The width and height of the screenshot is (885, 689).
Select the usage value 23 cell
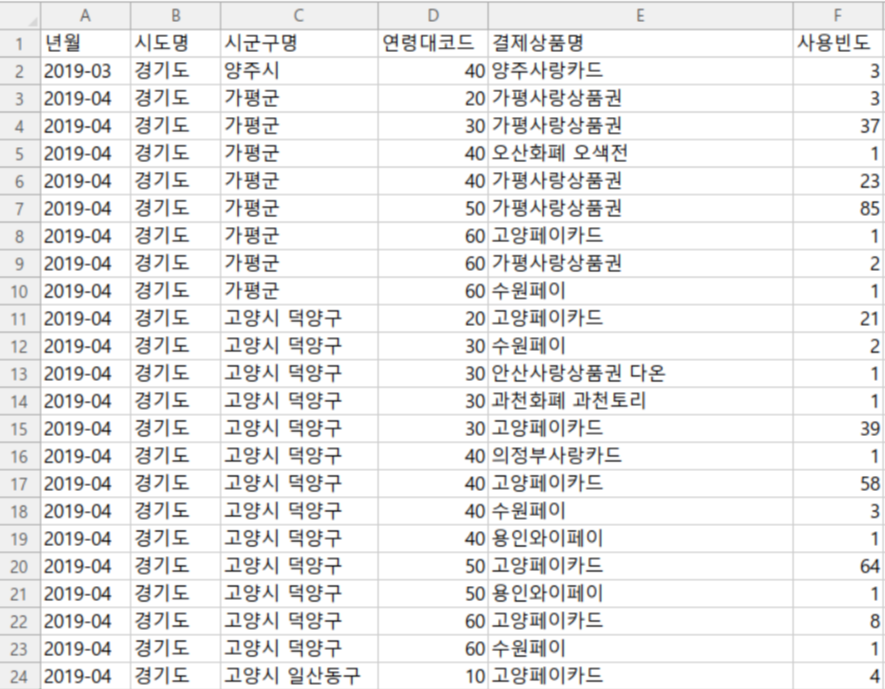click(838, 181)
